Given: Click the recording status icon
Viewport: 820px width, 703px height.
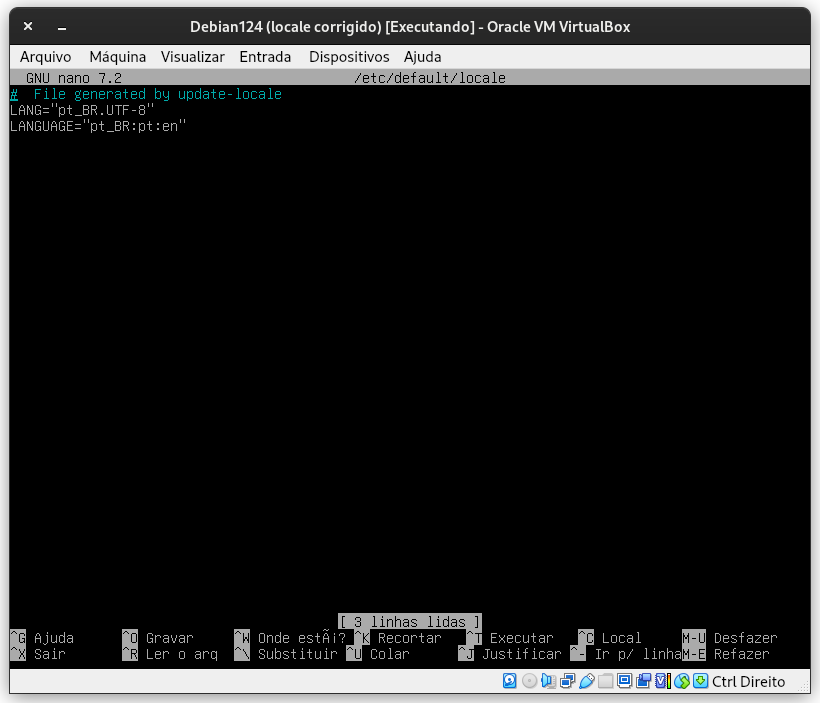Looking at the screenshot, I should (x=644, y=681).
